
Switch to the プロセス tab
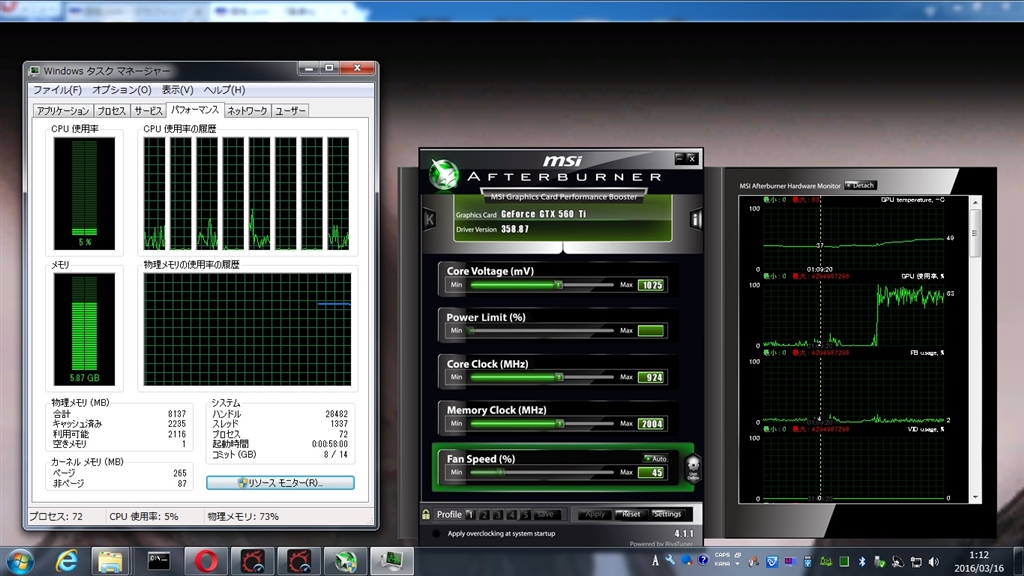(x=112, y=111)
